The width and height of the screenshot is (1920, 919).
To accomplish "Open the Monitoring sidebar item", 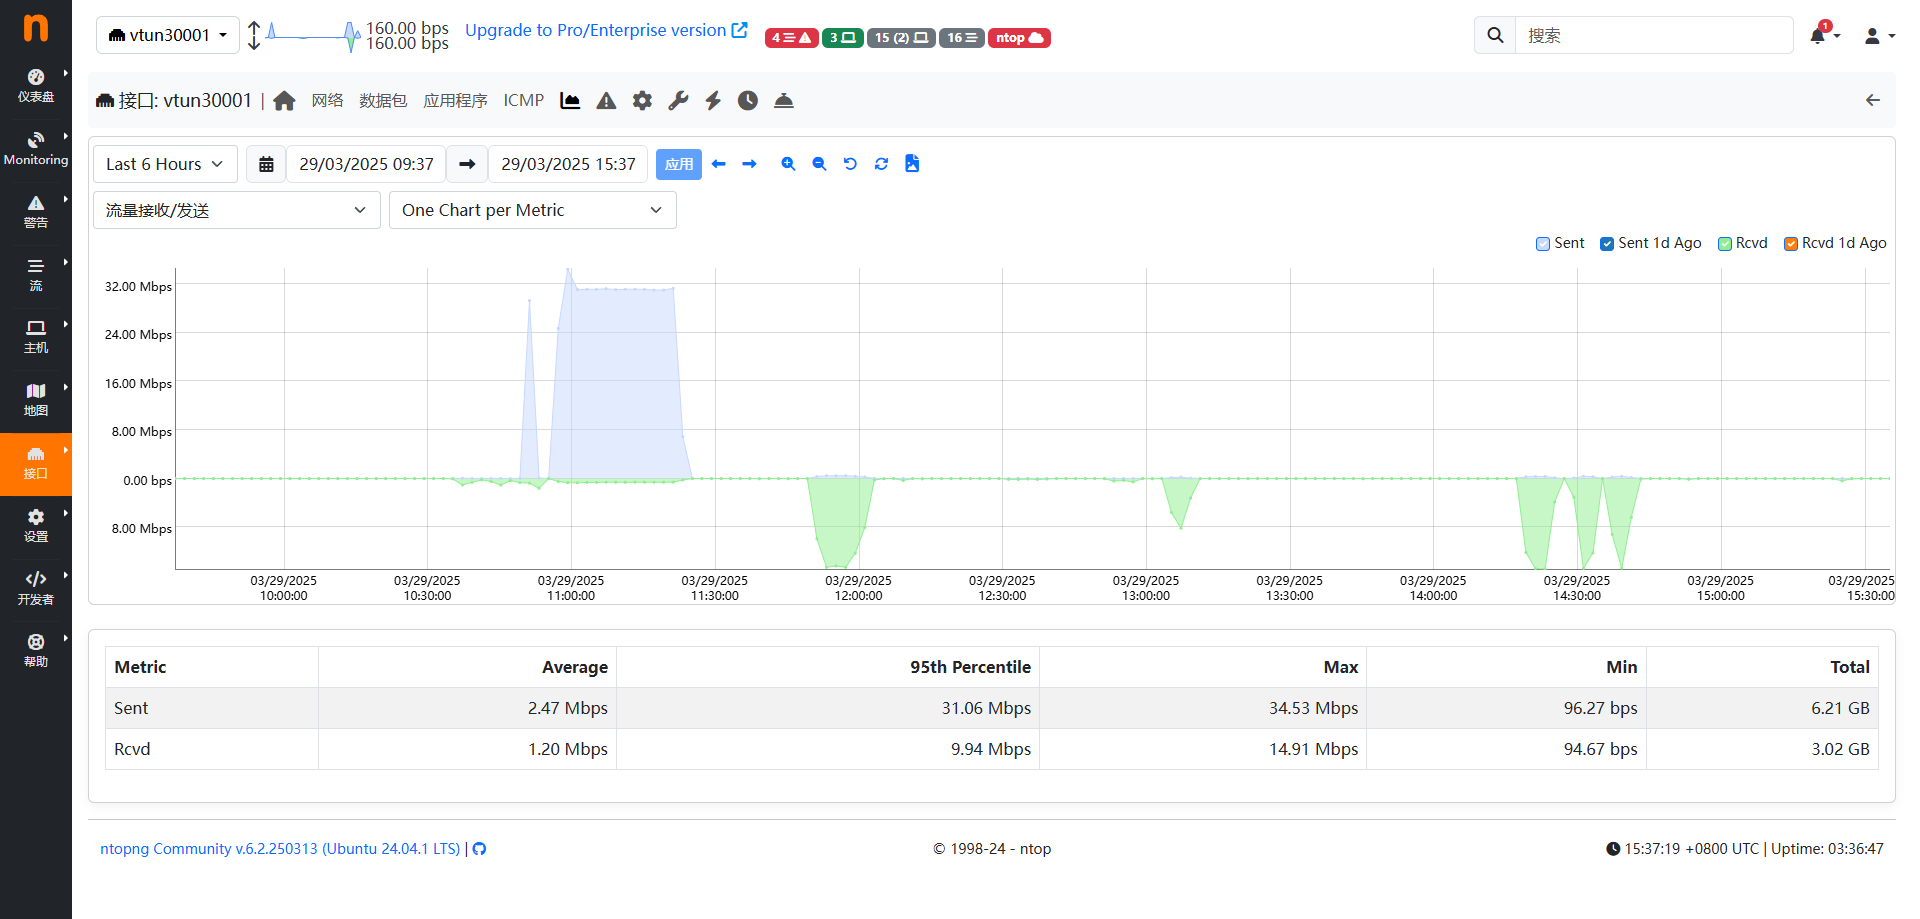I will coord(36,149).
